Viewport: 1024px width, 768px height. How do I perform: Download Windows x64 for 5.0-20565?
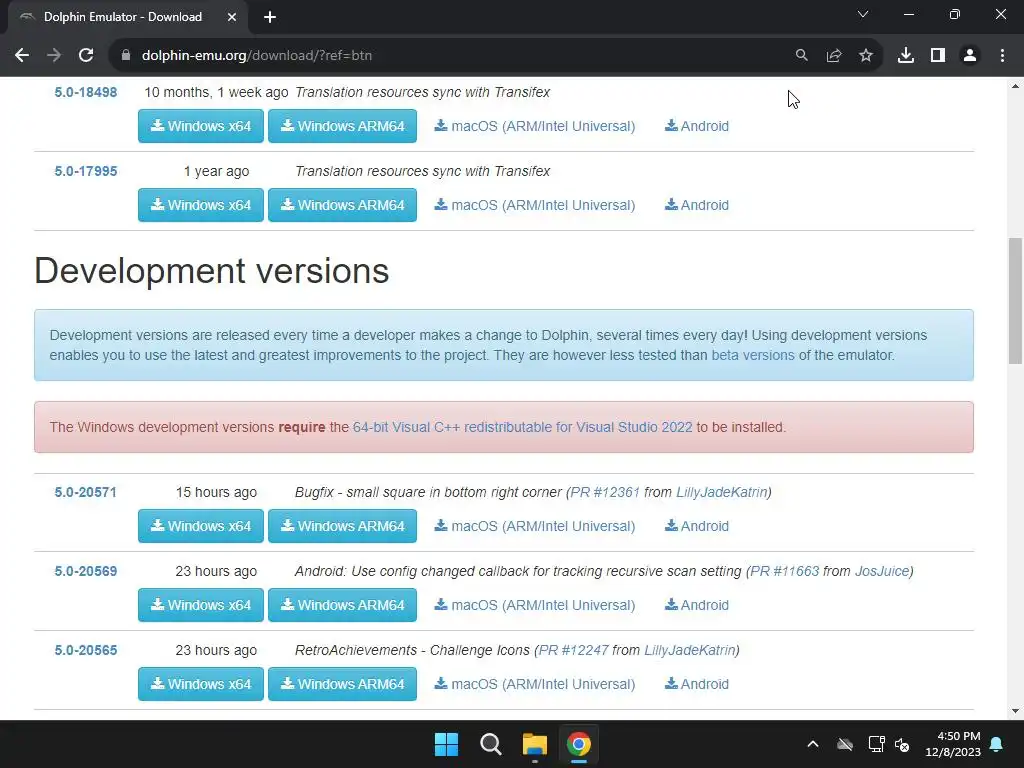201,684
